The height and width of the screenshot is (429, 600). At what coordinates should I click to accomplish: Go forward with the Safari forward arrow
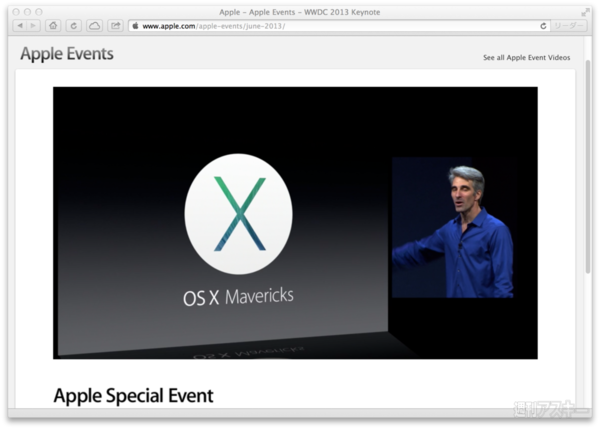point(33,26)
